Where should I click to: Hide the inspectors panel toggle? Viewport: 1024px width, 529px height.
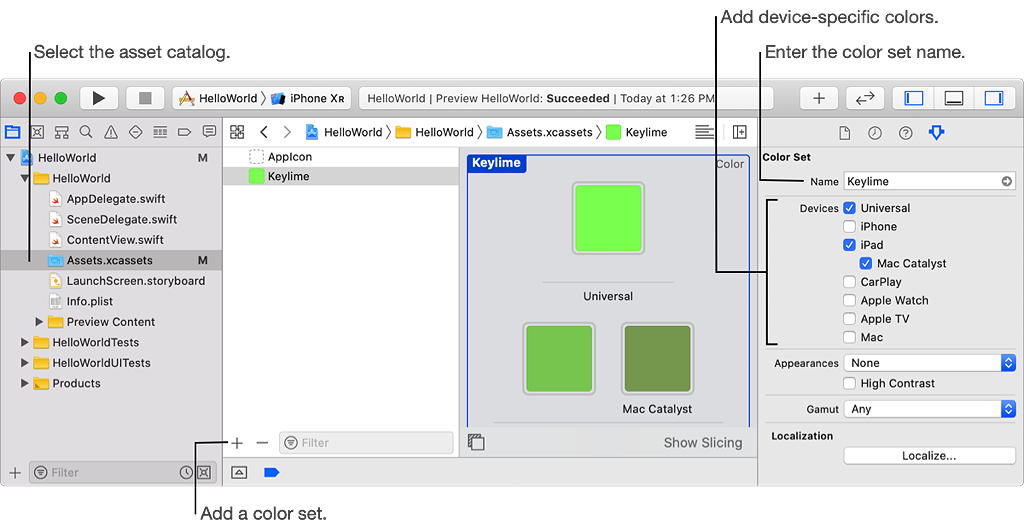click(x=994, y=99)
